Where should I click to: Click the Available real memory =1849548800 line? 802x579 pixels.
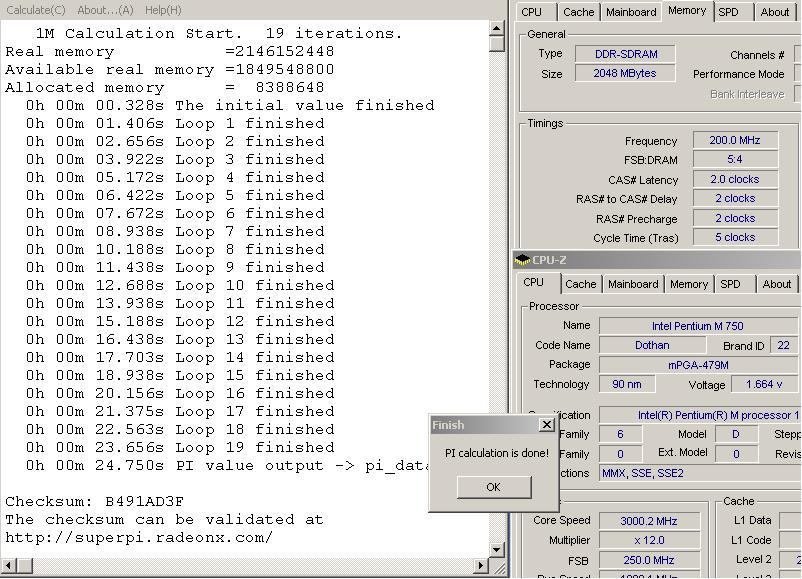tap(170, 70)
